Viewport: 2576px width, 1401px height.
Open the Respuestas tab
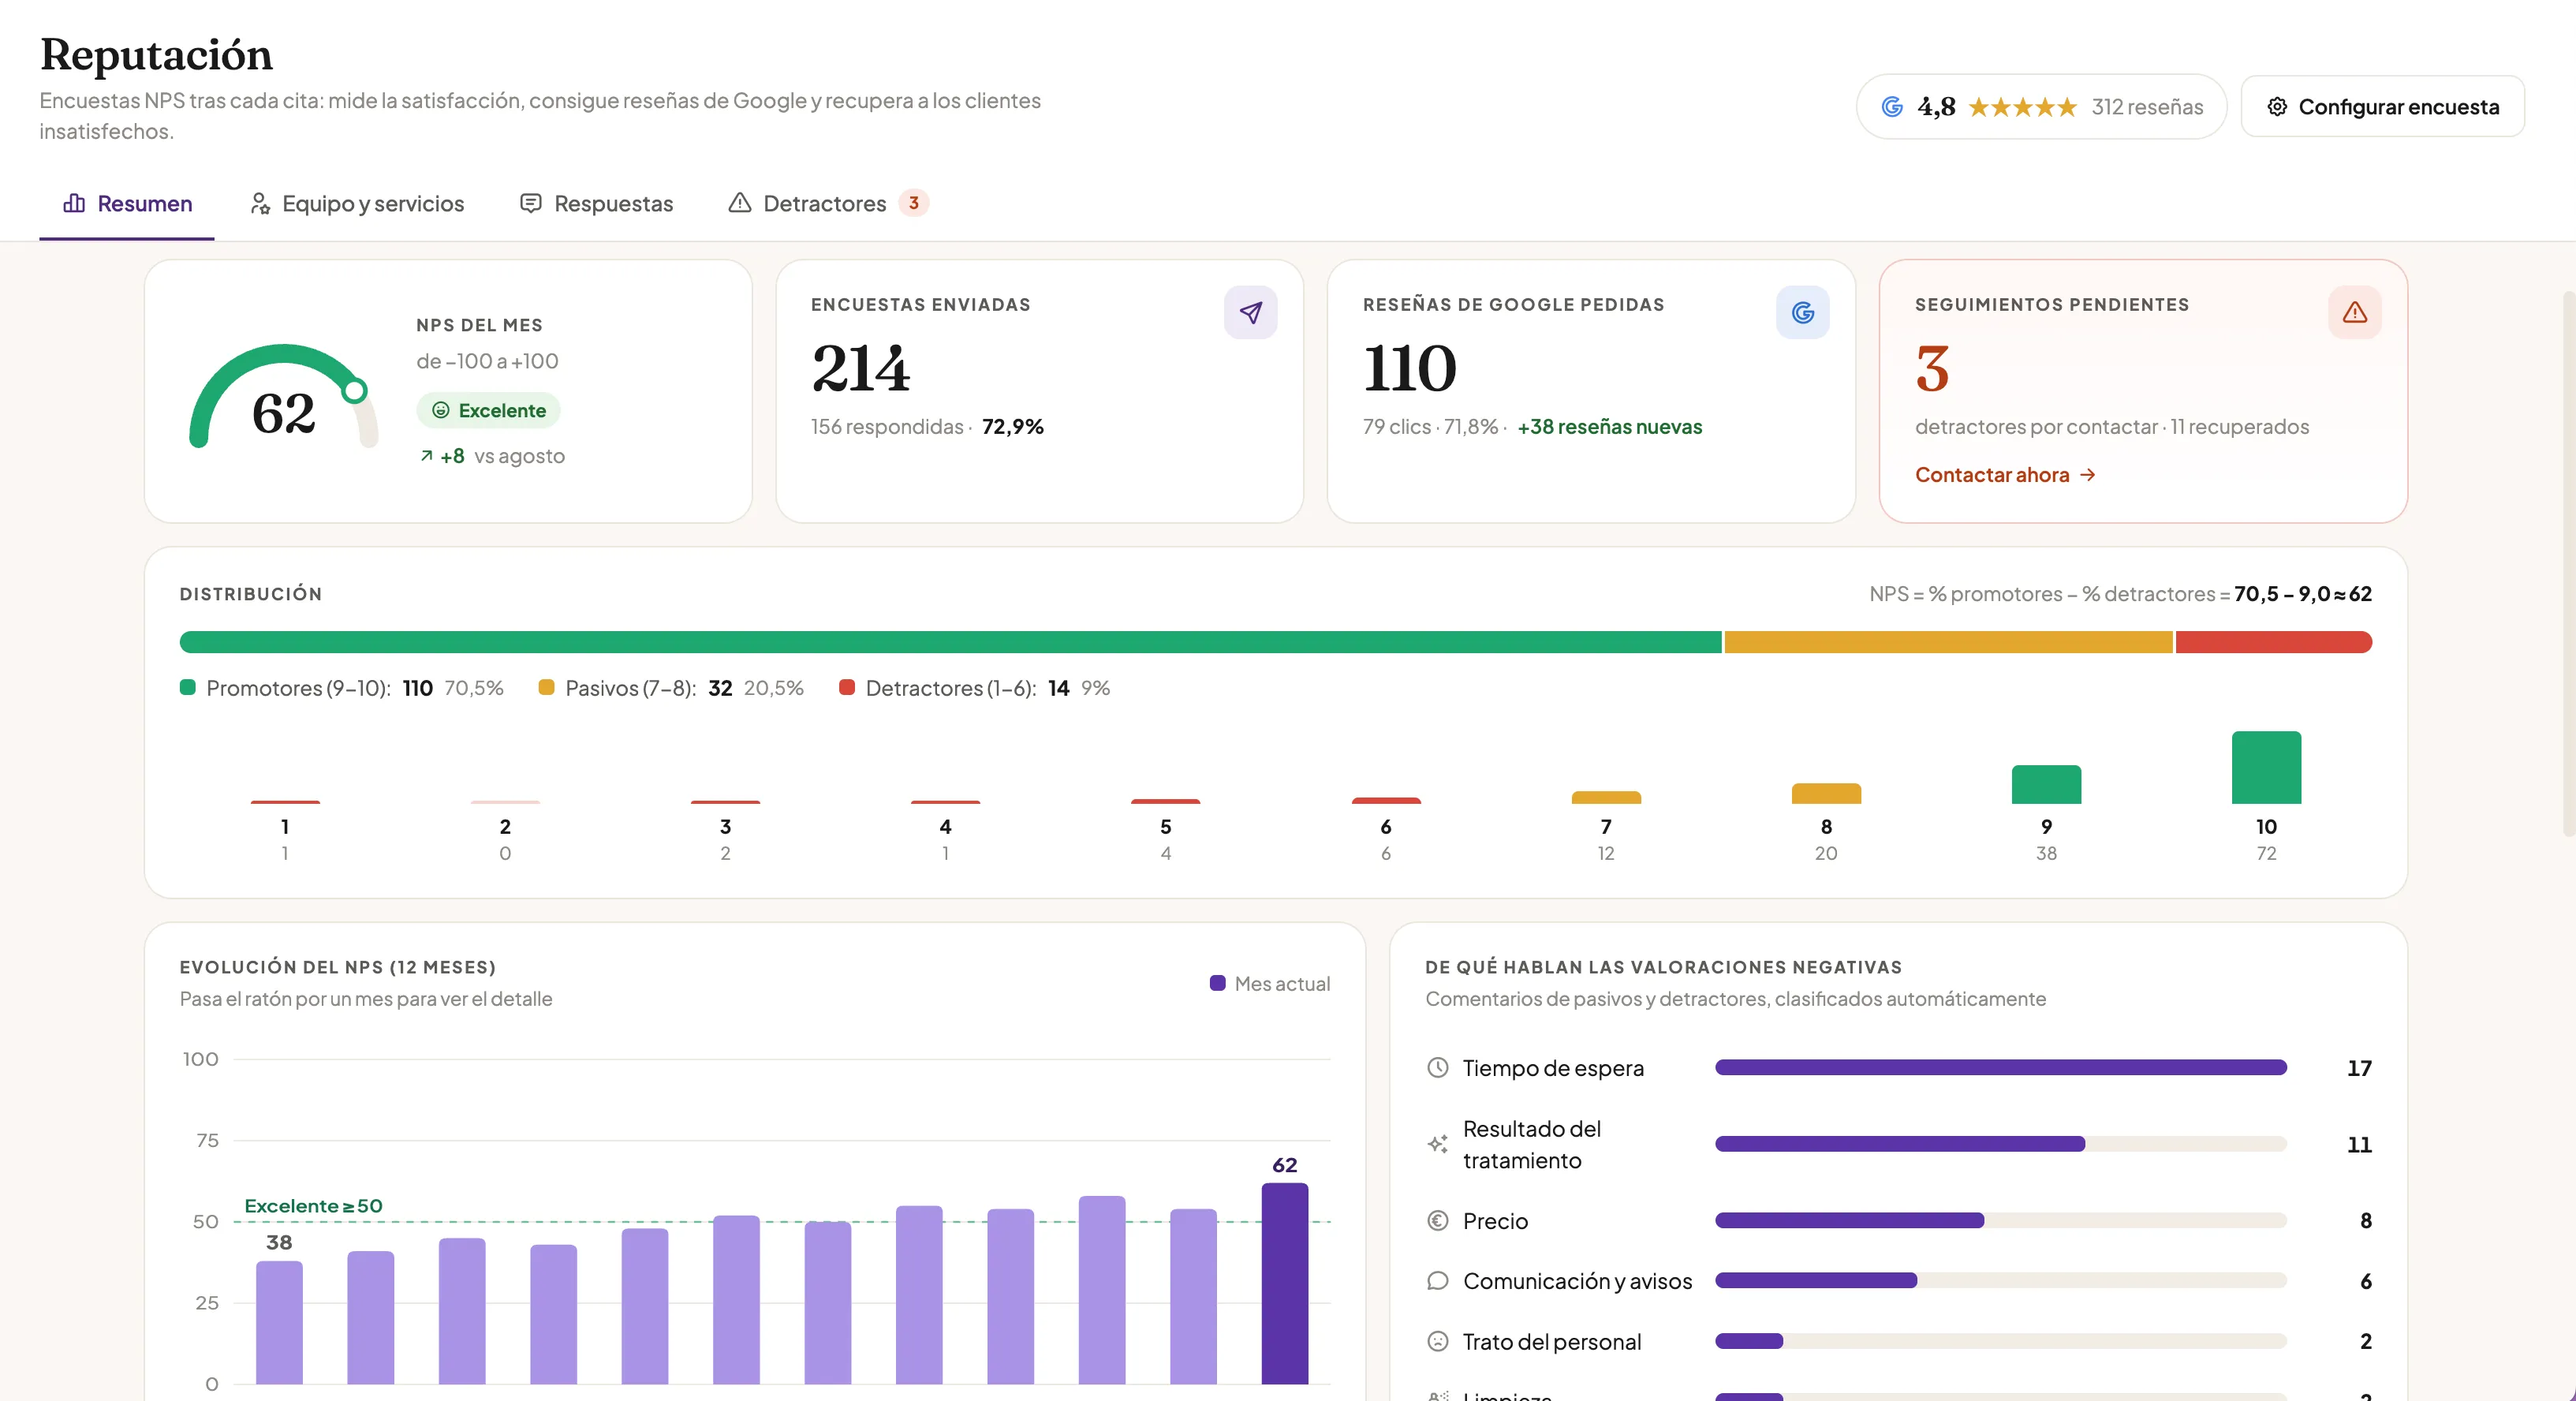597,204
